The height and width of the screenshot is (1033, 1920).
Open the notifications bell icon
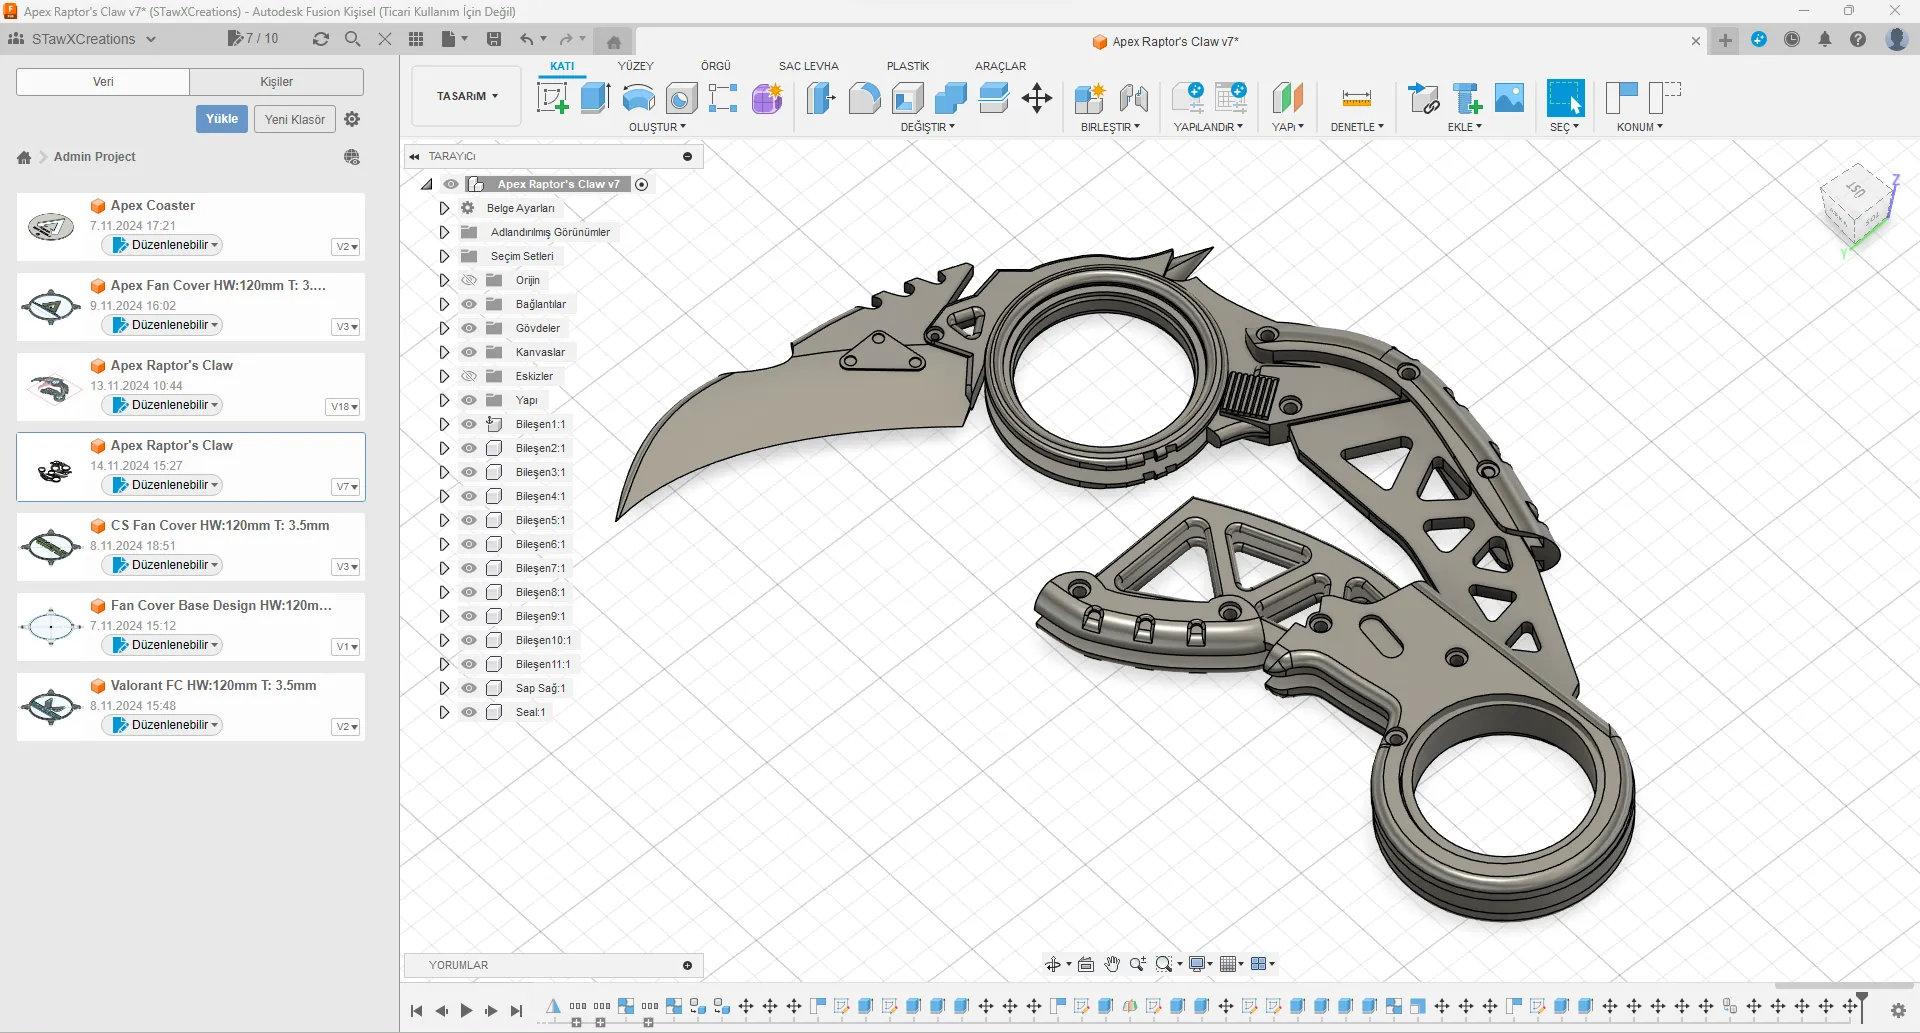[x=1825, y=39]
